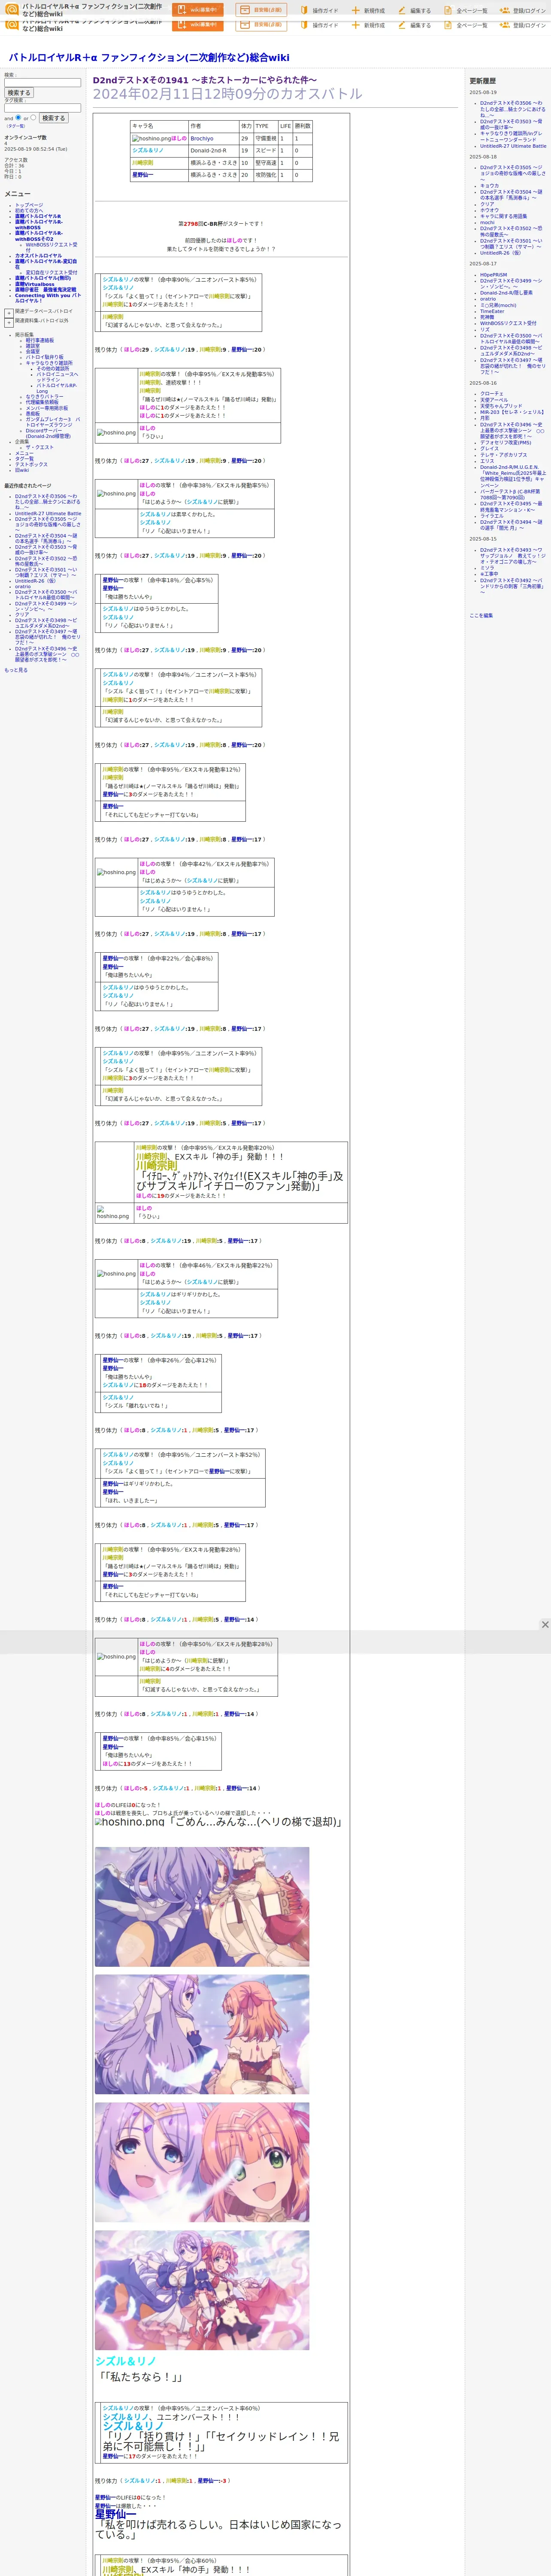Open 天使アーペル in the update history

[494, 400]
